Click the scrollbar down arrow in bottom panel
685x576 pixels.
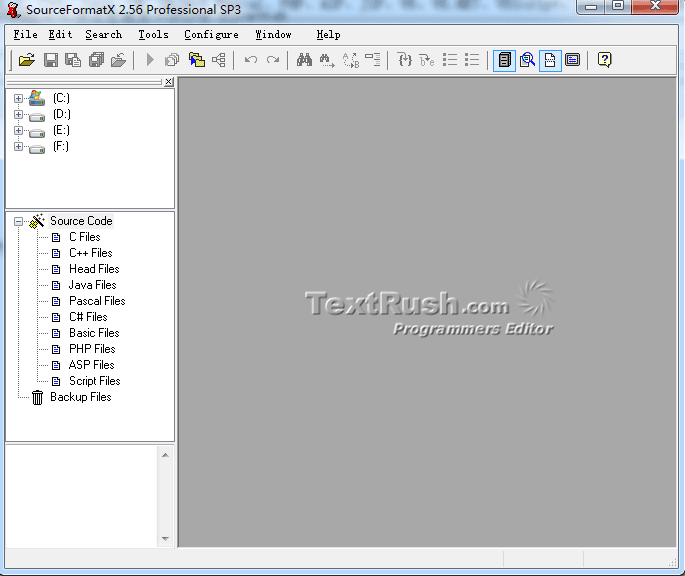point(165,538)
